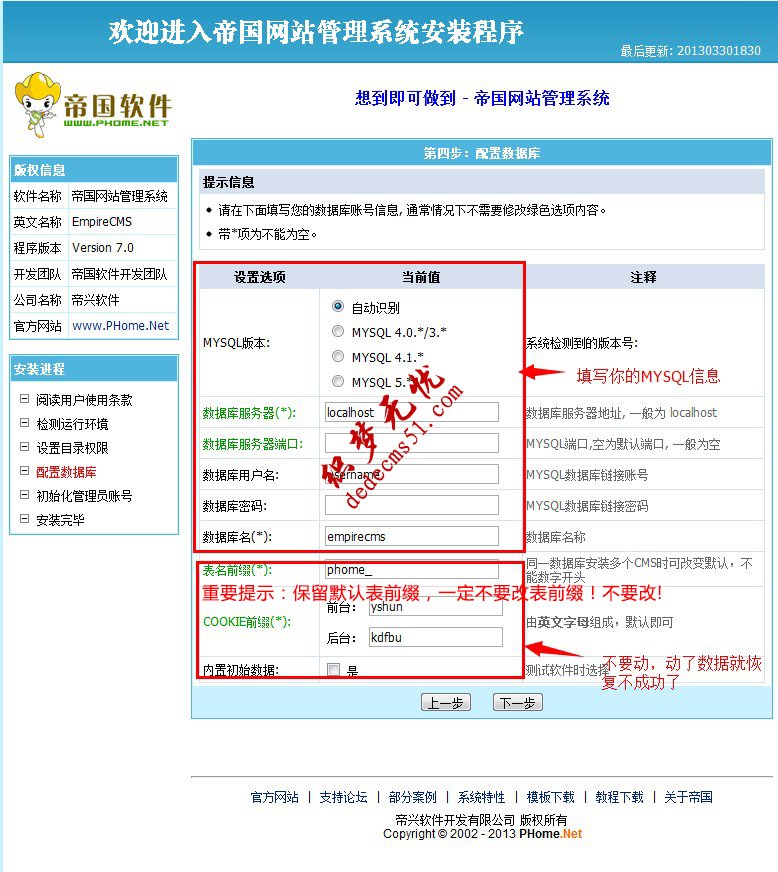Click the 第四步：配置数据库 heading

click(482, 153)
